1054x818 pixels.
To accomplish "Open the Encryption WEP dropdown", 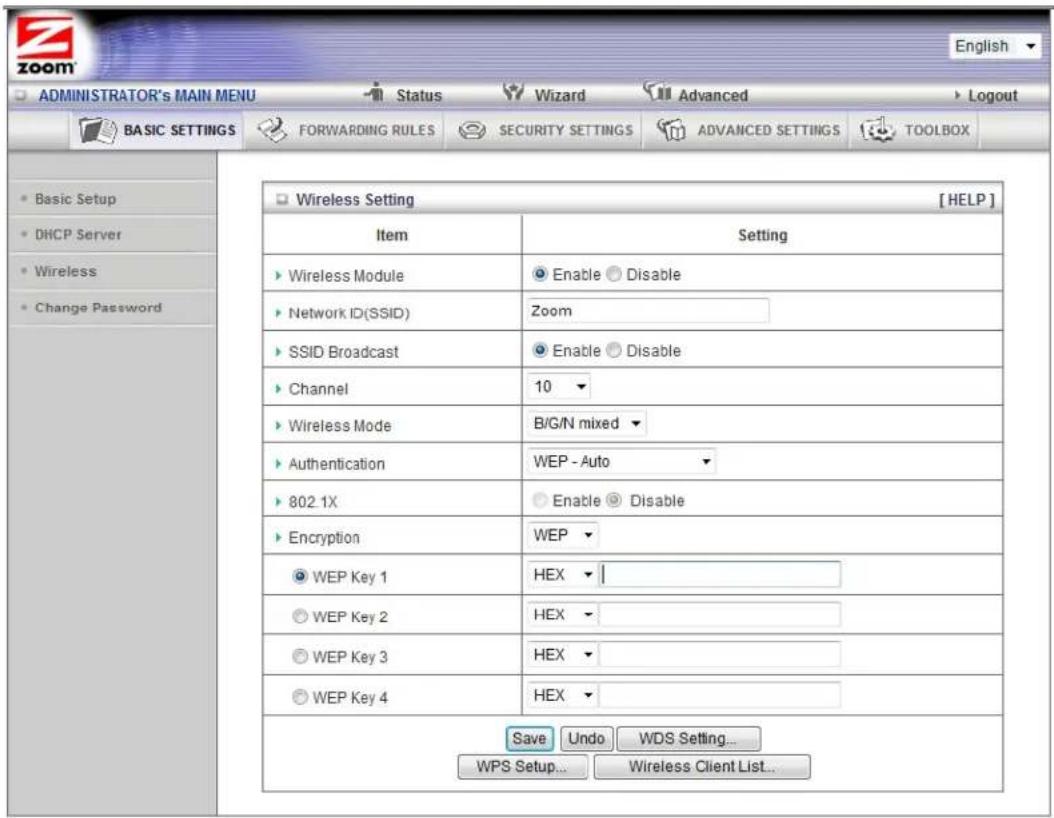I will pyautogui.click(x=562, y=535).
